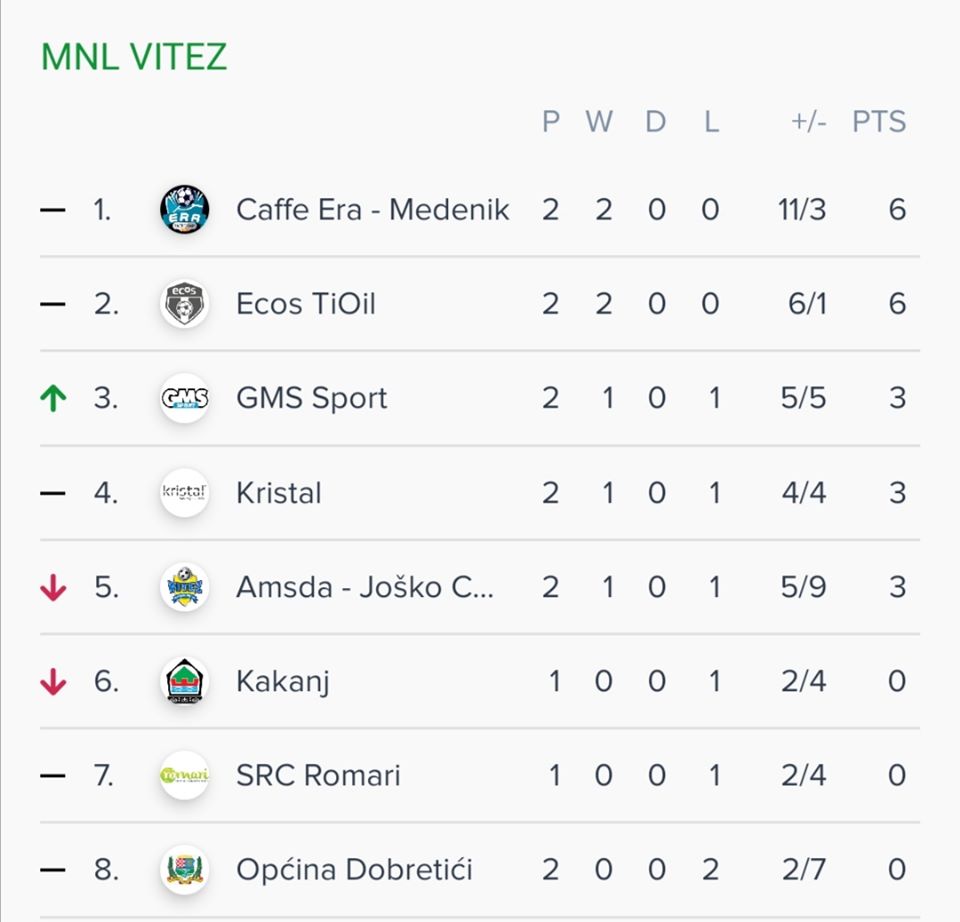Open the MNL VITEZ league title
The width and height of the screenshot is (960, 922).
click(x=133, y=57)
